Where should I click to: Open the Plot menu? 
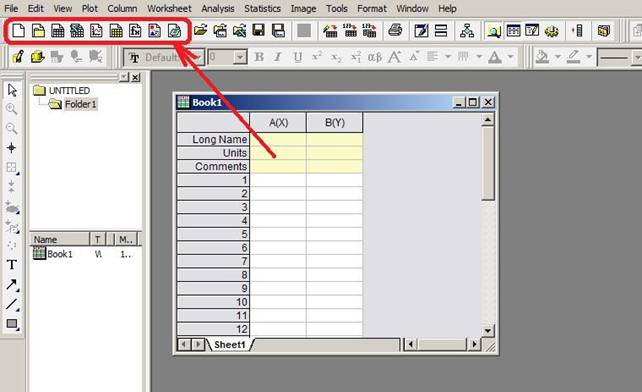[x=89, y=8]
